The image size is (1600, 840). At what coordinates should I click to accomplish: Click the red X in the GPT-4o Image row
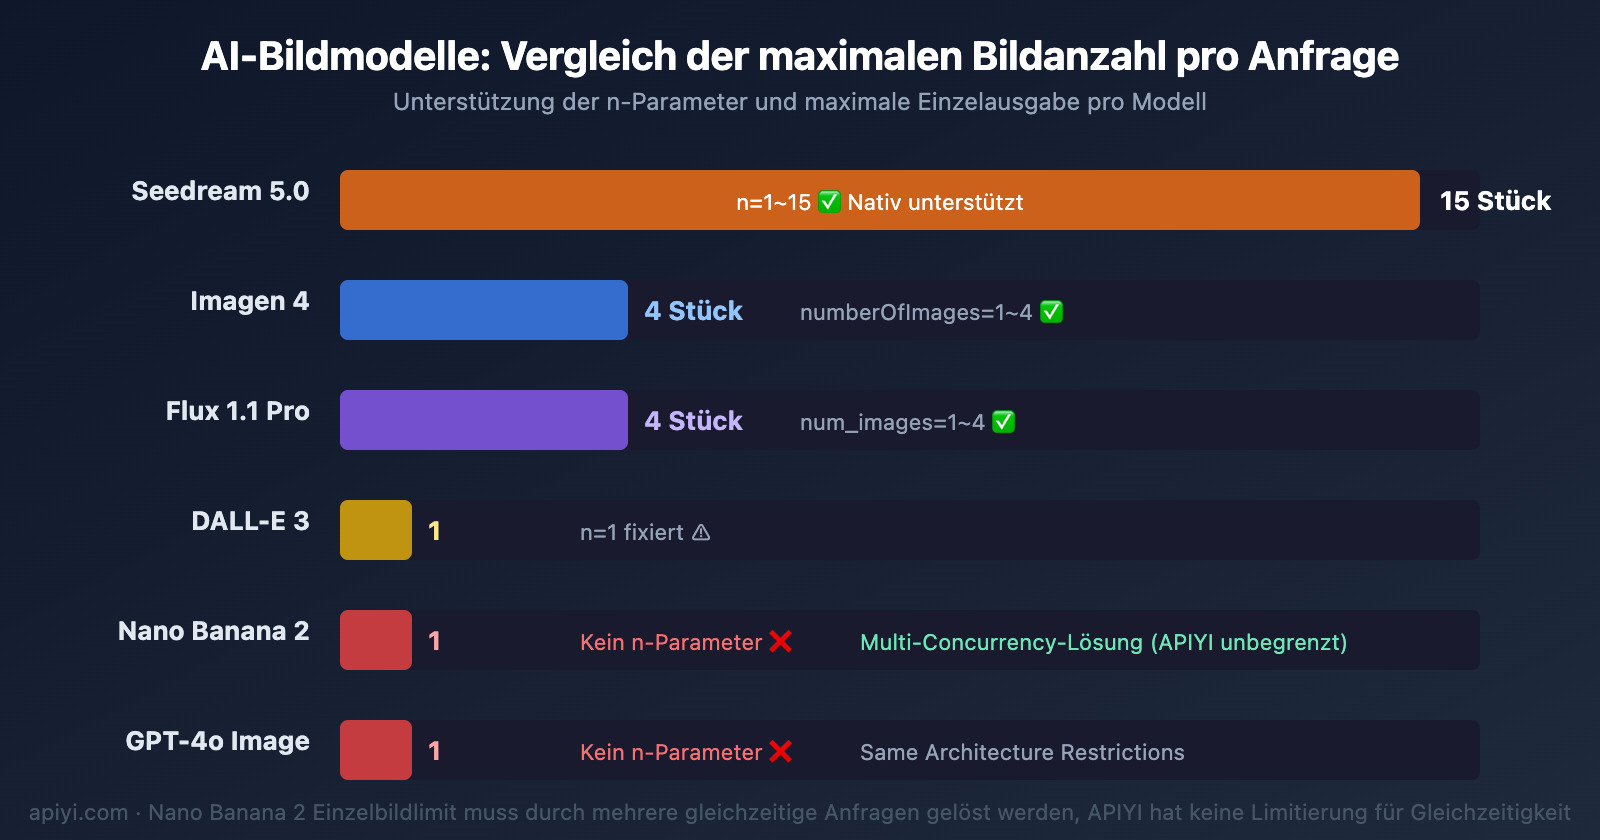click(781, 752)
